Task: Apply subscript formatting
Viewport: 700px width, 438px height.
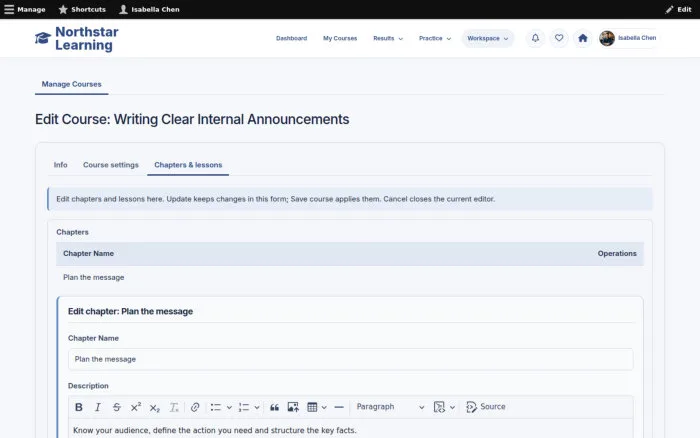Action: 154,407
